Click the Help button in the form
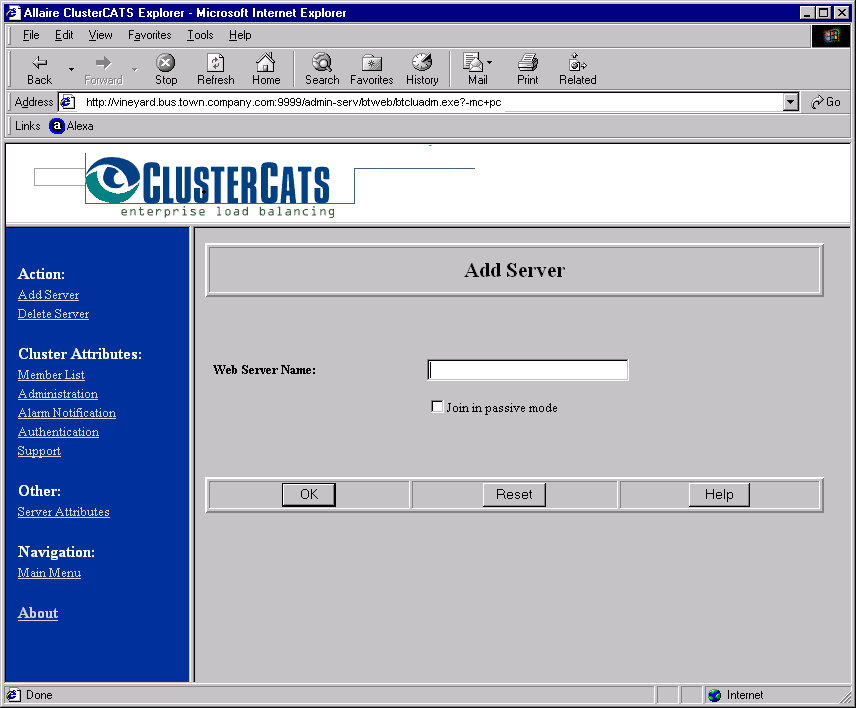 point(719,495)
